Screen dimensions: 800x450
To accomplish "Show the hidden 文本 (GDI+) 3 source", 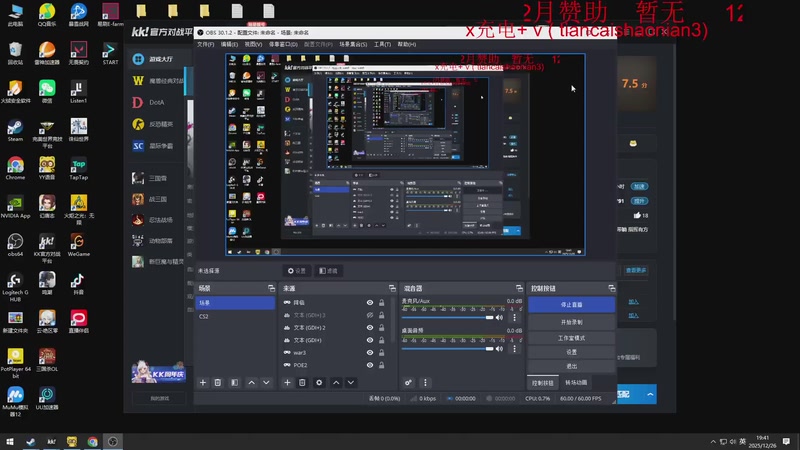I will [x=370, y=315].
